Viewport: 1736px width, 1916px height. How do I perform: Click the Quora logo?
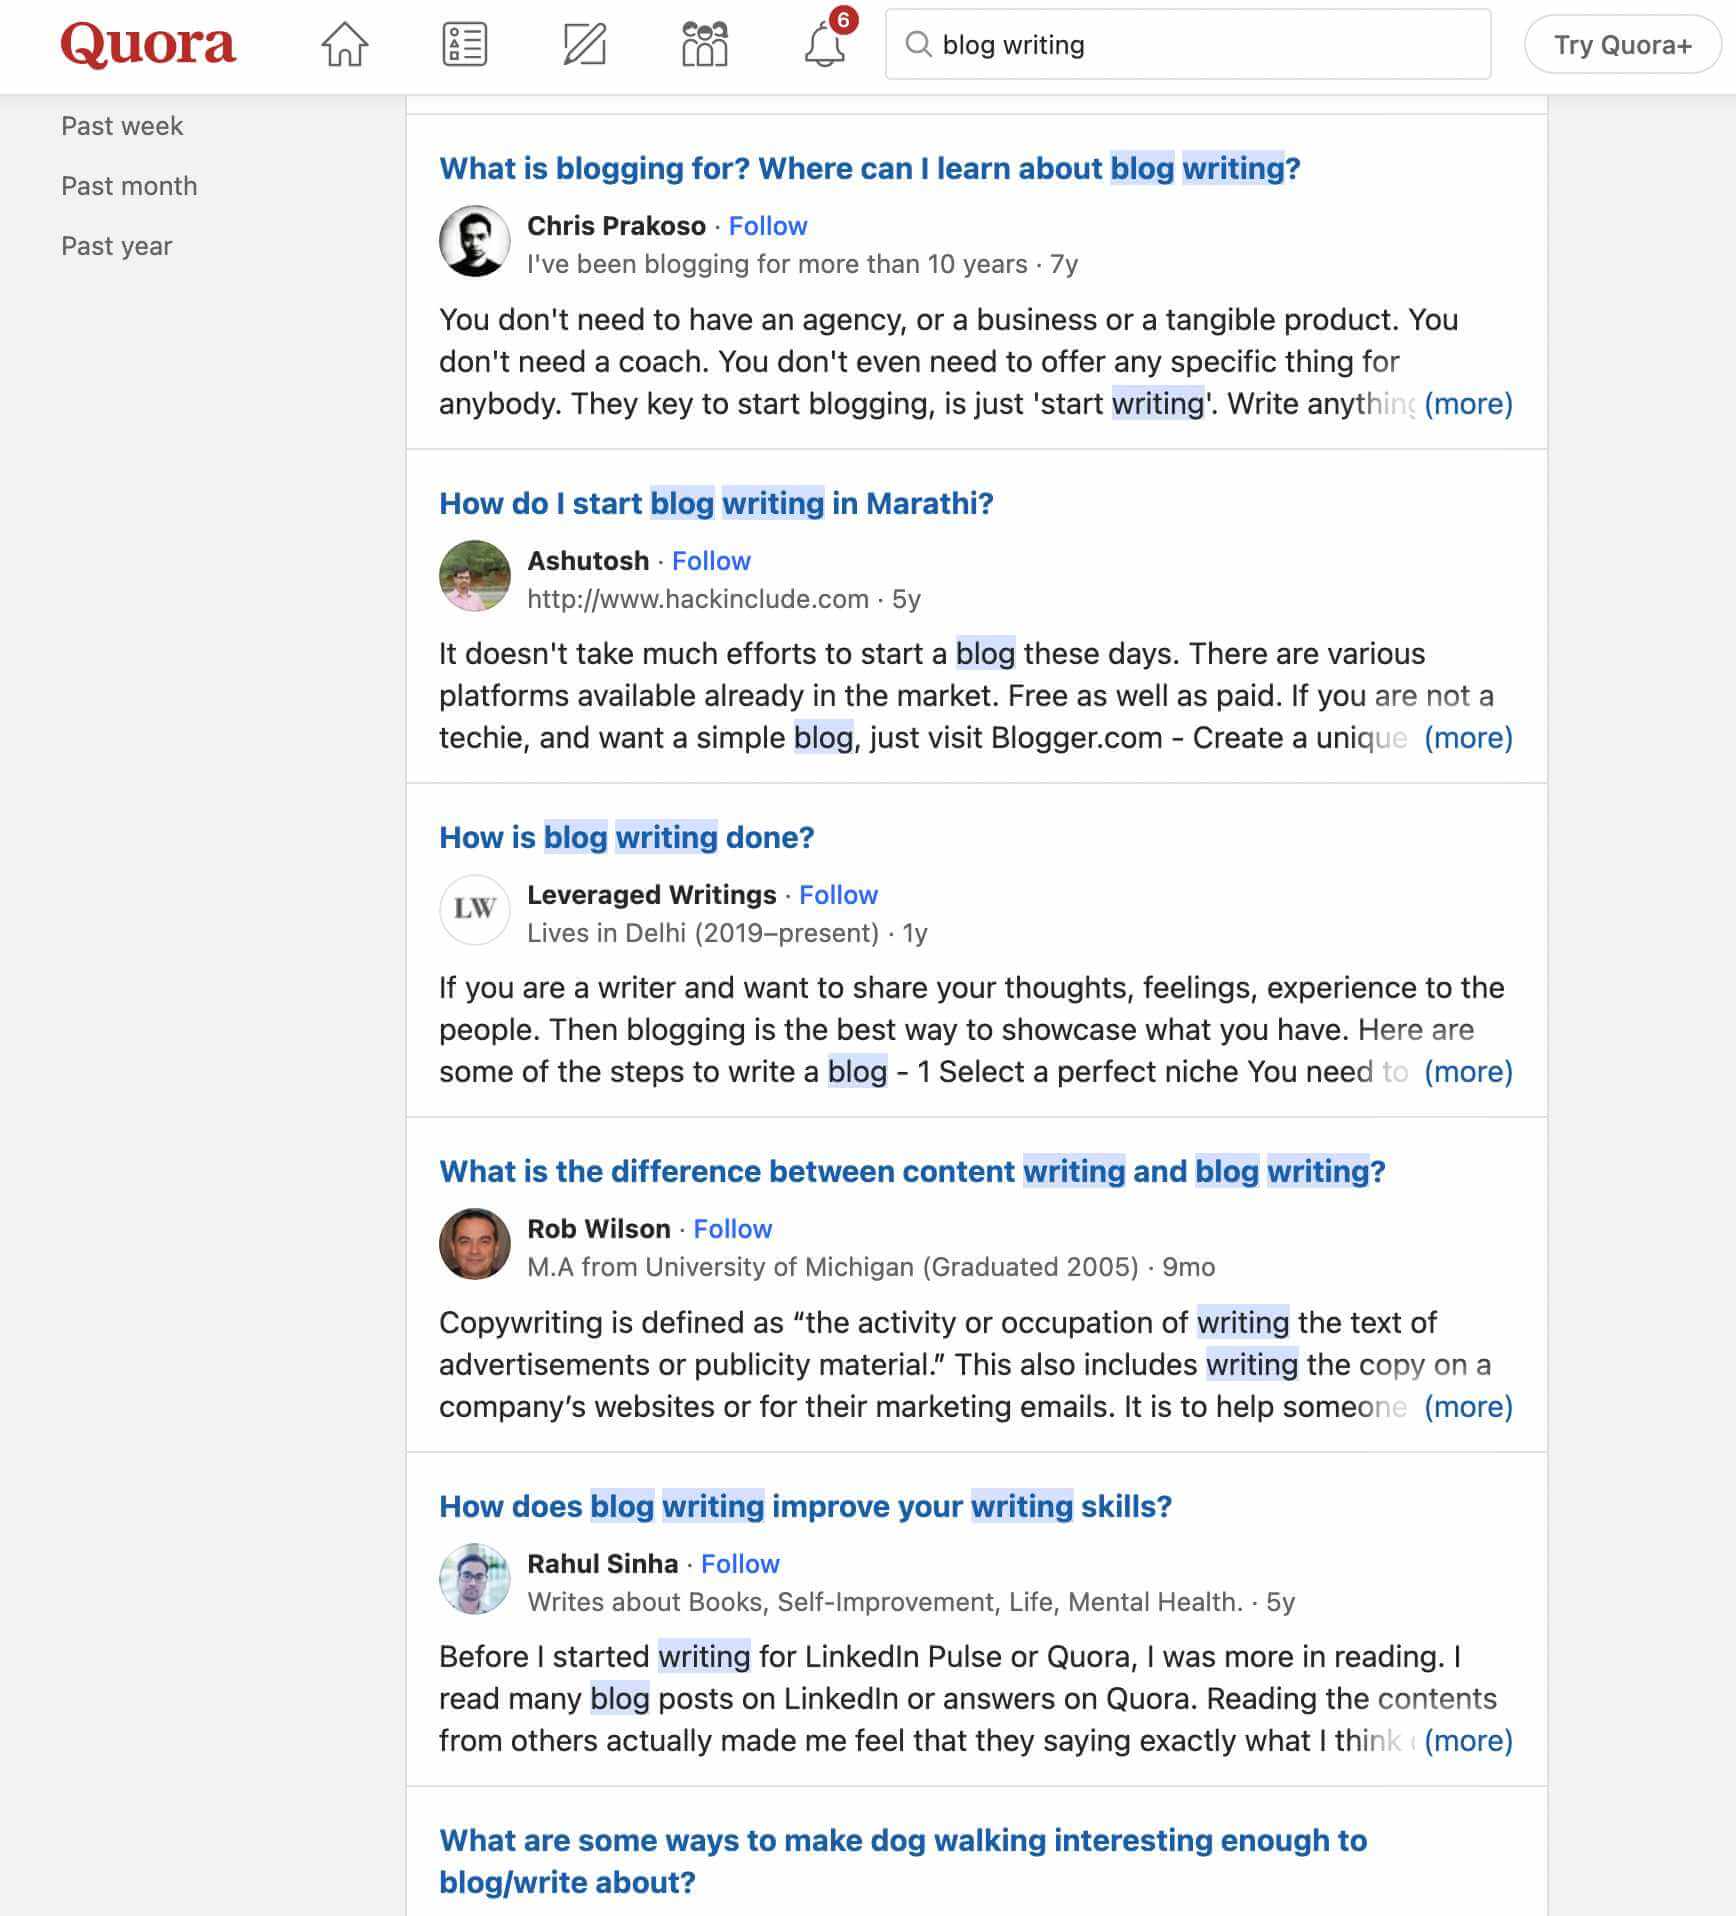pos(148,44)
